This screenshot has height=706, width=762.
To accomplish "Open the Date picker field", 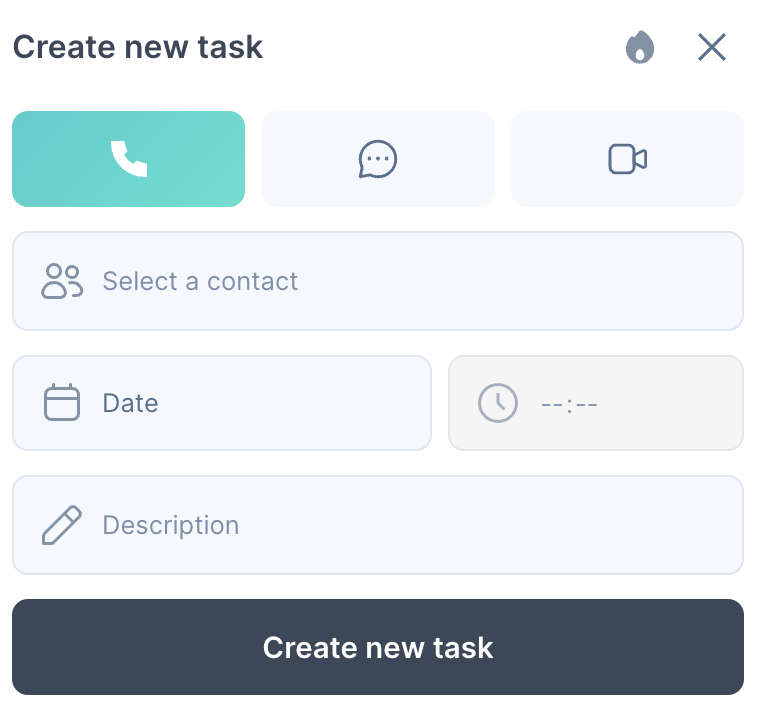I will (222, 403).
